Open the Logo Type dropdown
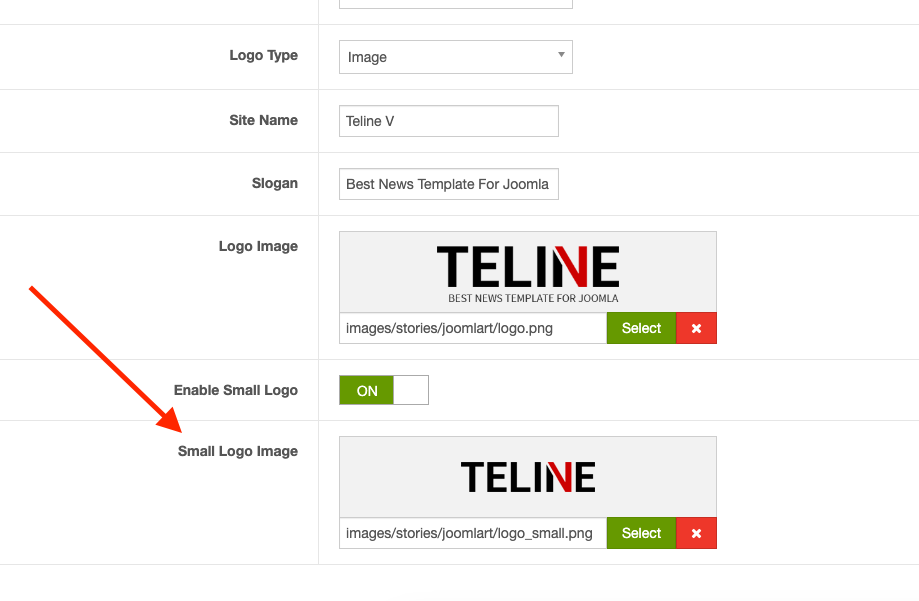 point(455,57)
